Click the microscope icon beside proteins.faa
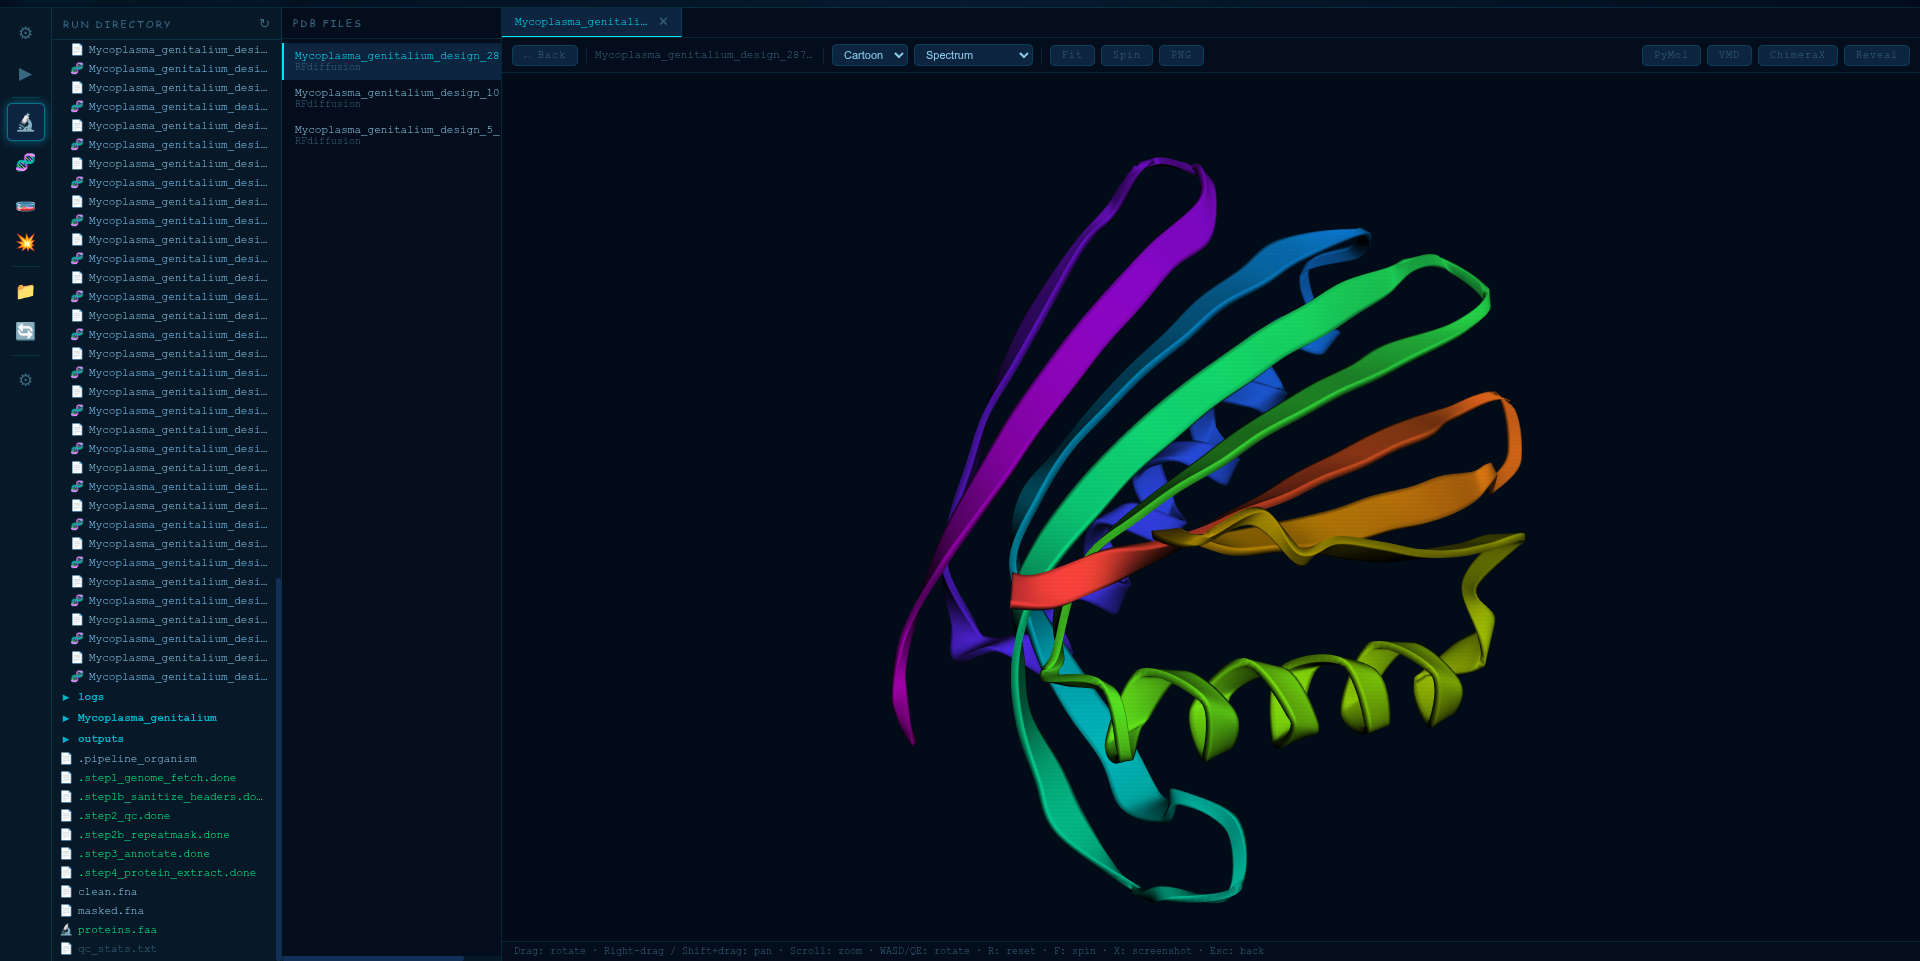Screen dimensions: 1920x961 click(x=66, y=930)
